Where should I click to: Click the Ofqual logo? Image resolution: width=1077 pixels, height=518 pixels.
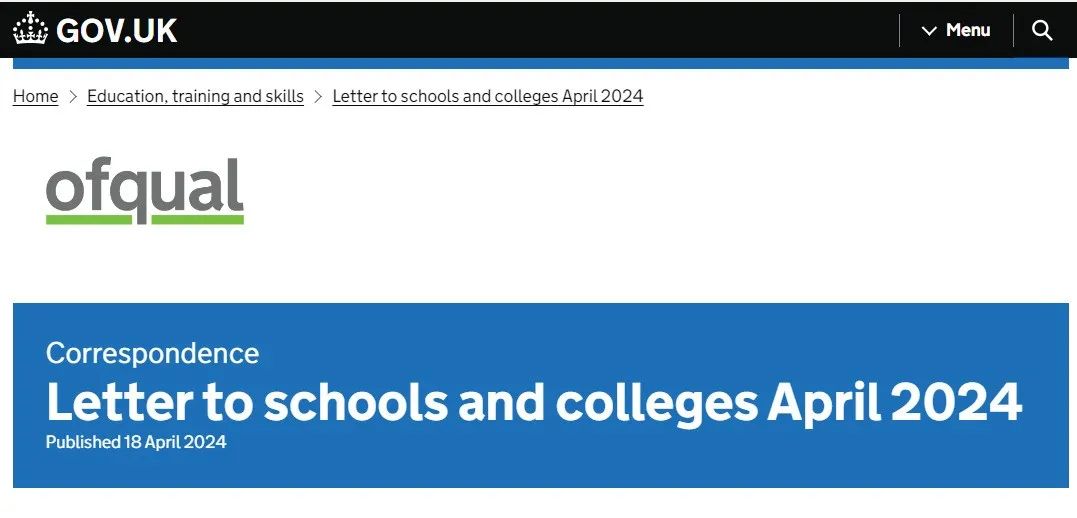(x=145, y=191)
